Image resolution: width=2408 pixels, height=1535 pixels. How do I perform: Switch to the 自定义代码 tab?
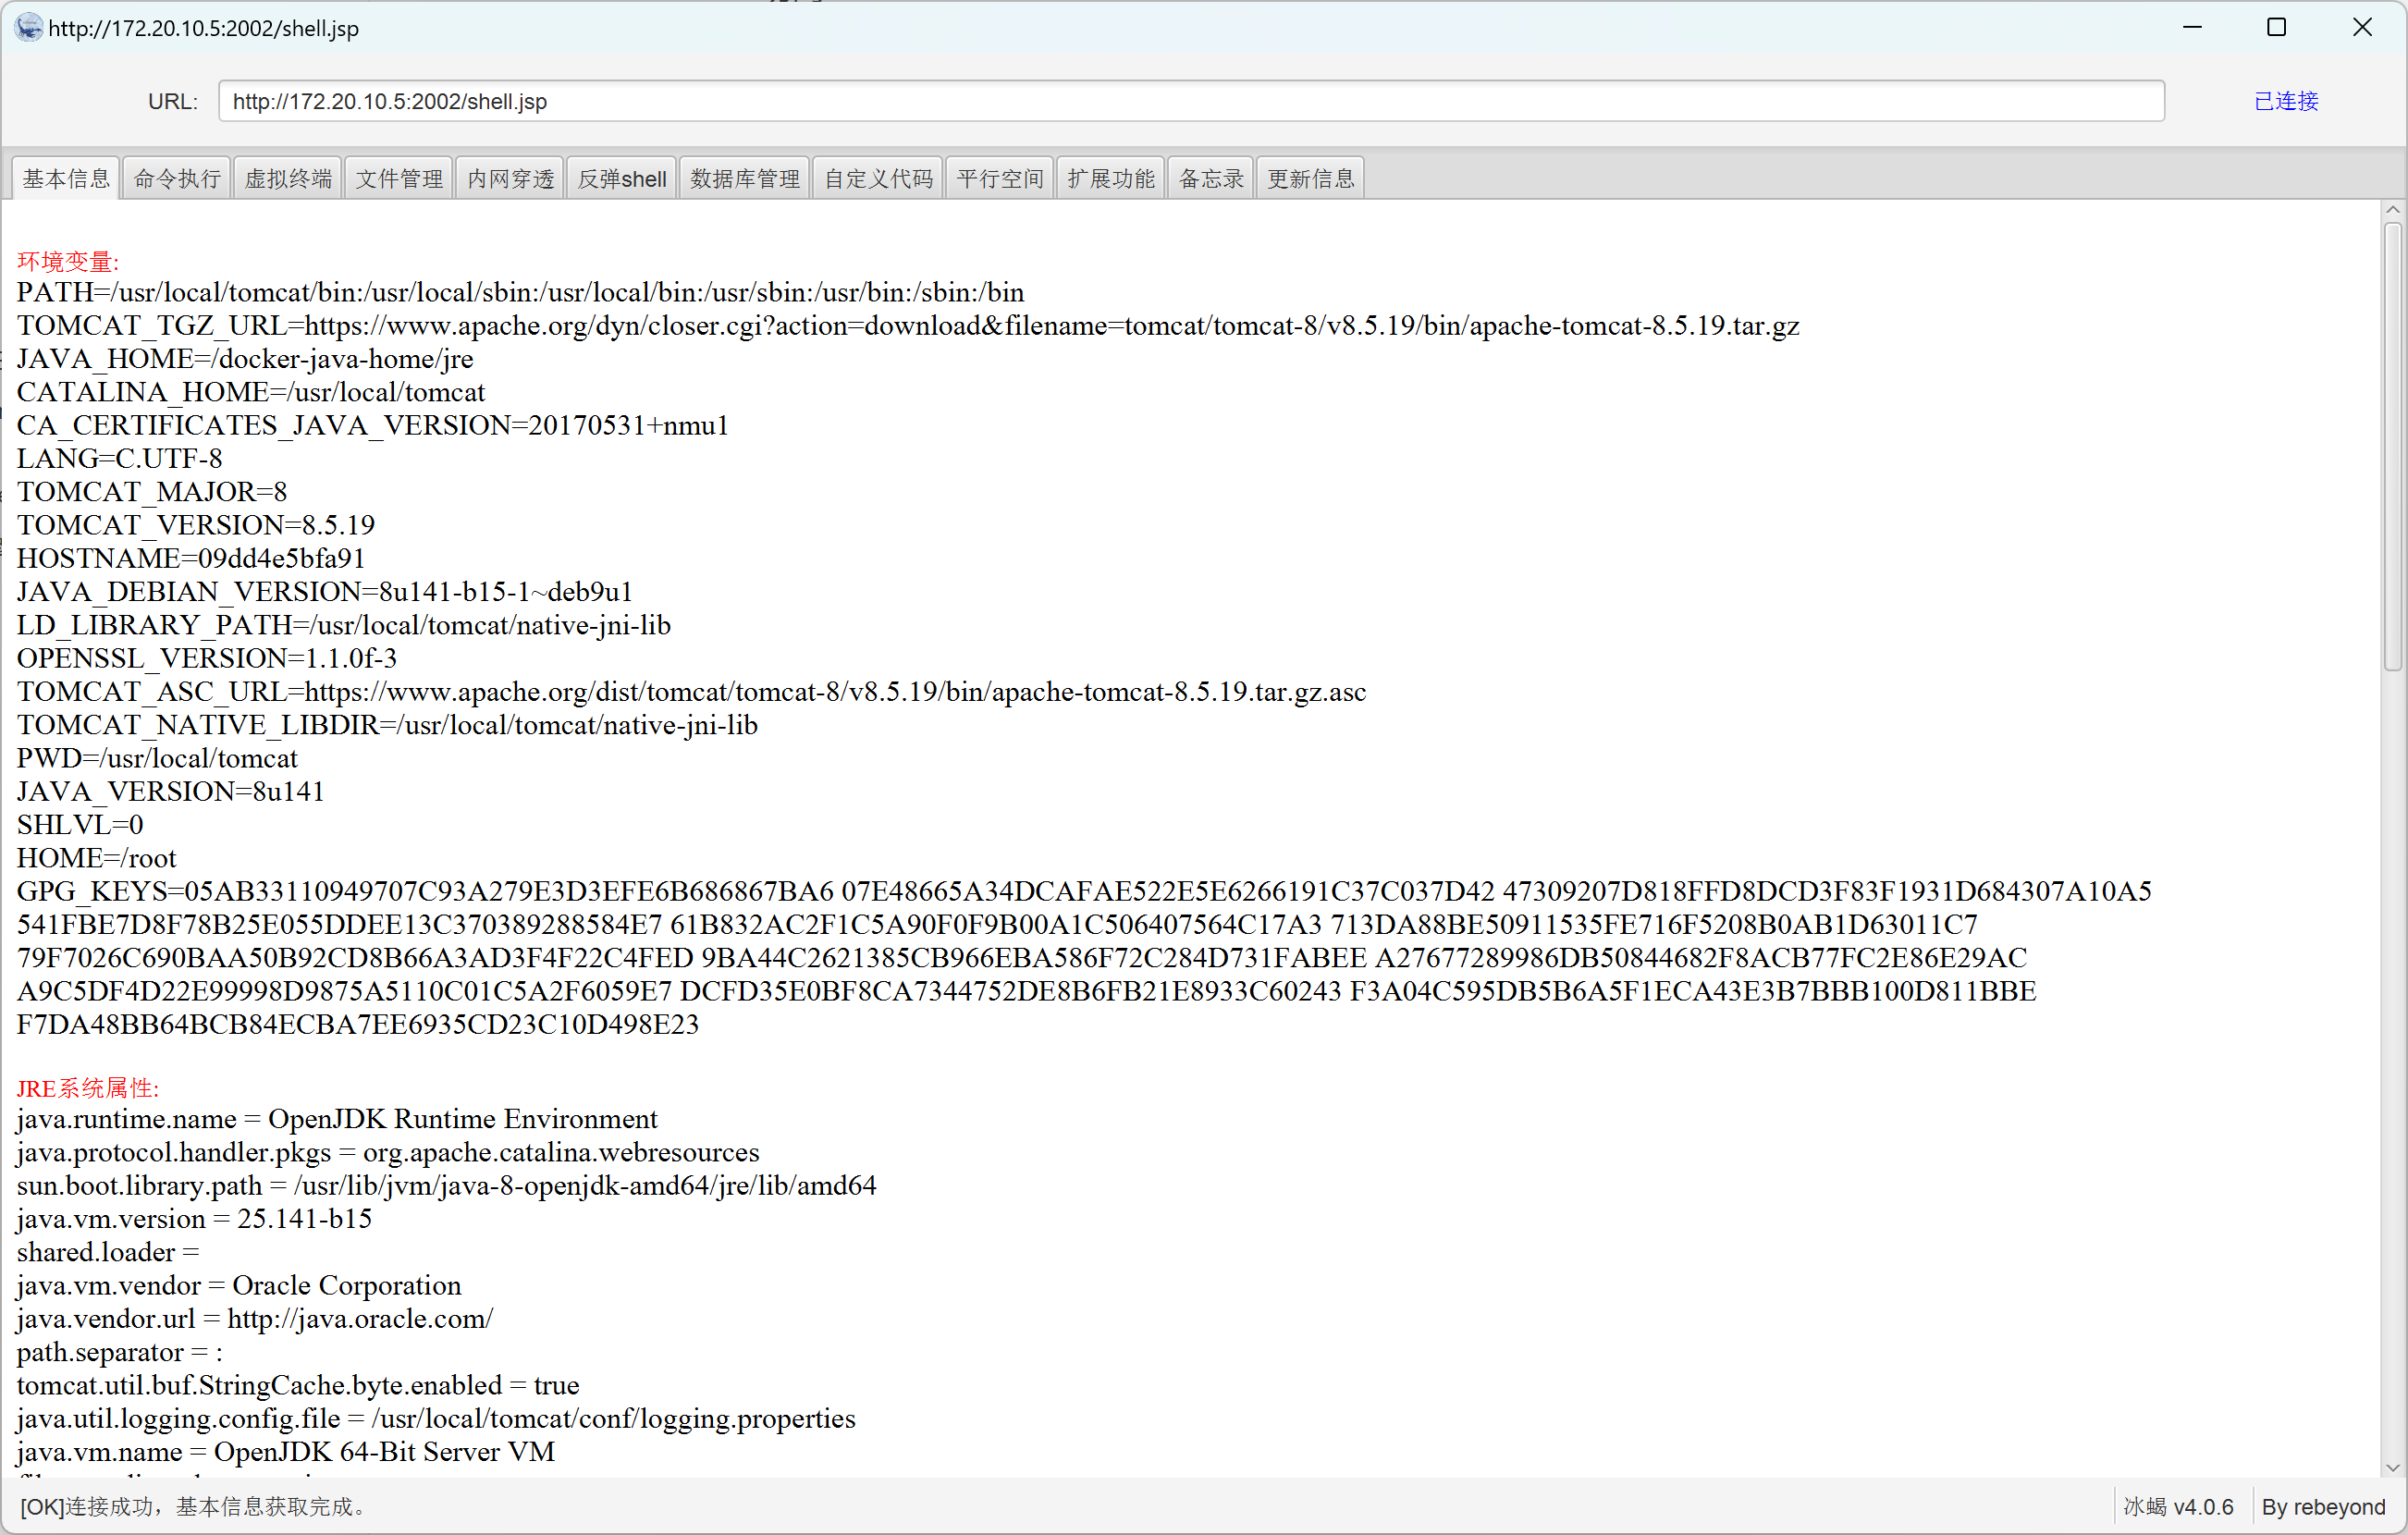(878, 179)
